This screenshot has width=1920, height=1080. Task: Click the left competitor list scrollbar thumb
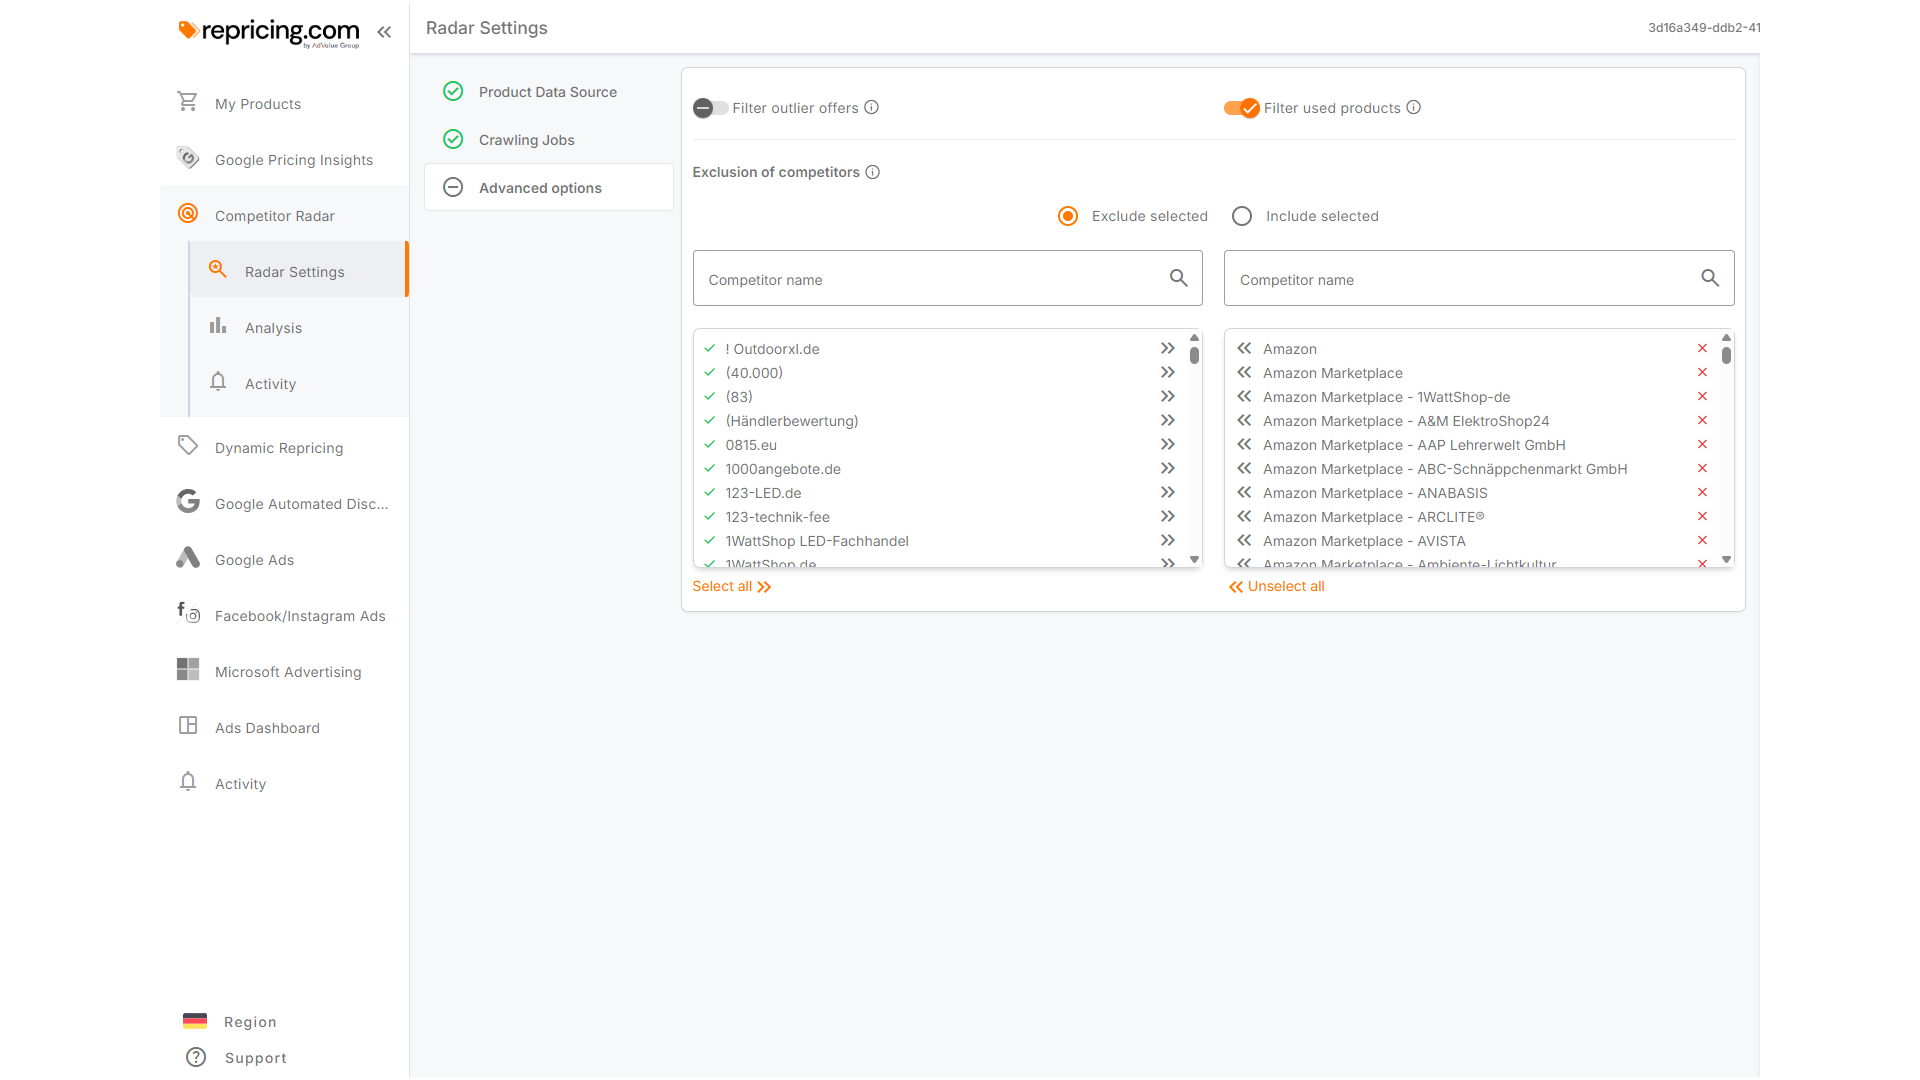point(1194,355)
